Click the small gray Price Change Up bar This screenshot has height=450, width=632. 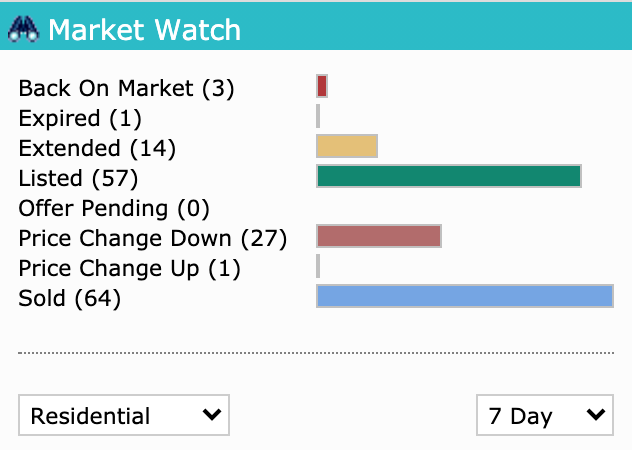pos(318,266)
